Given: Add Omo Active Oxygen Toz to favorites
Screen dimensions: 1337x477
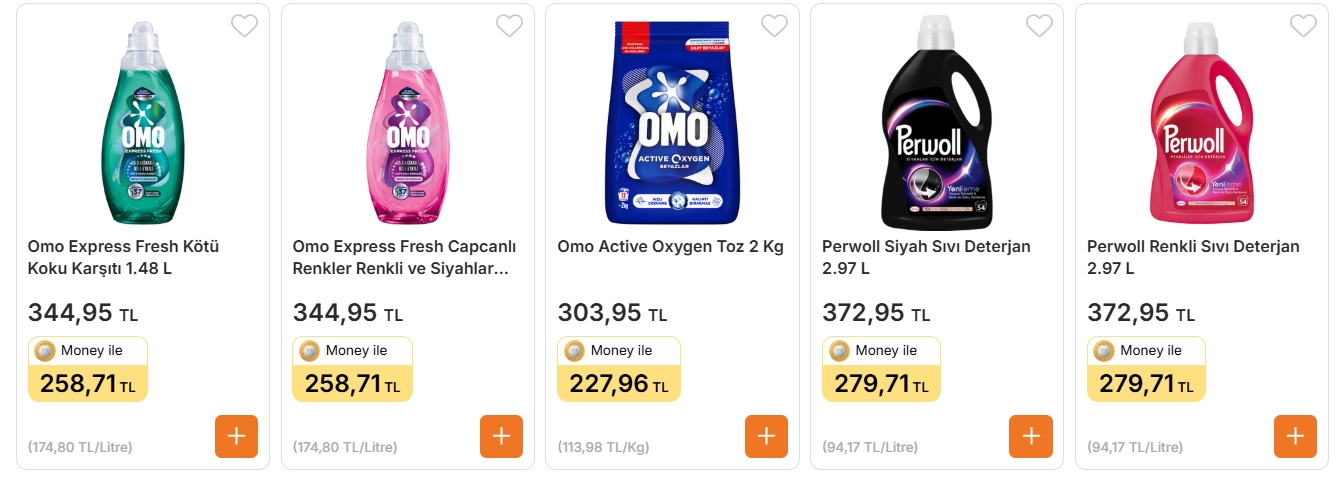Looking at the screenshot, I should (774, 26).
